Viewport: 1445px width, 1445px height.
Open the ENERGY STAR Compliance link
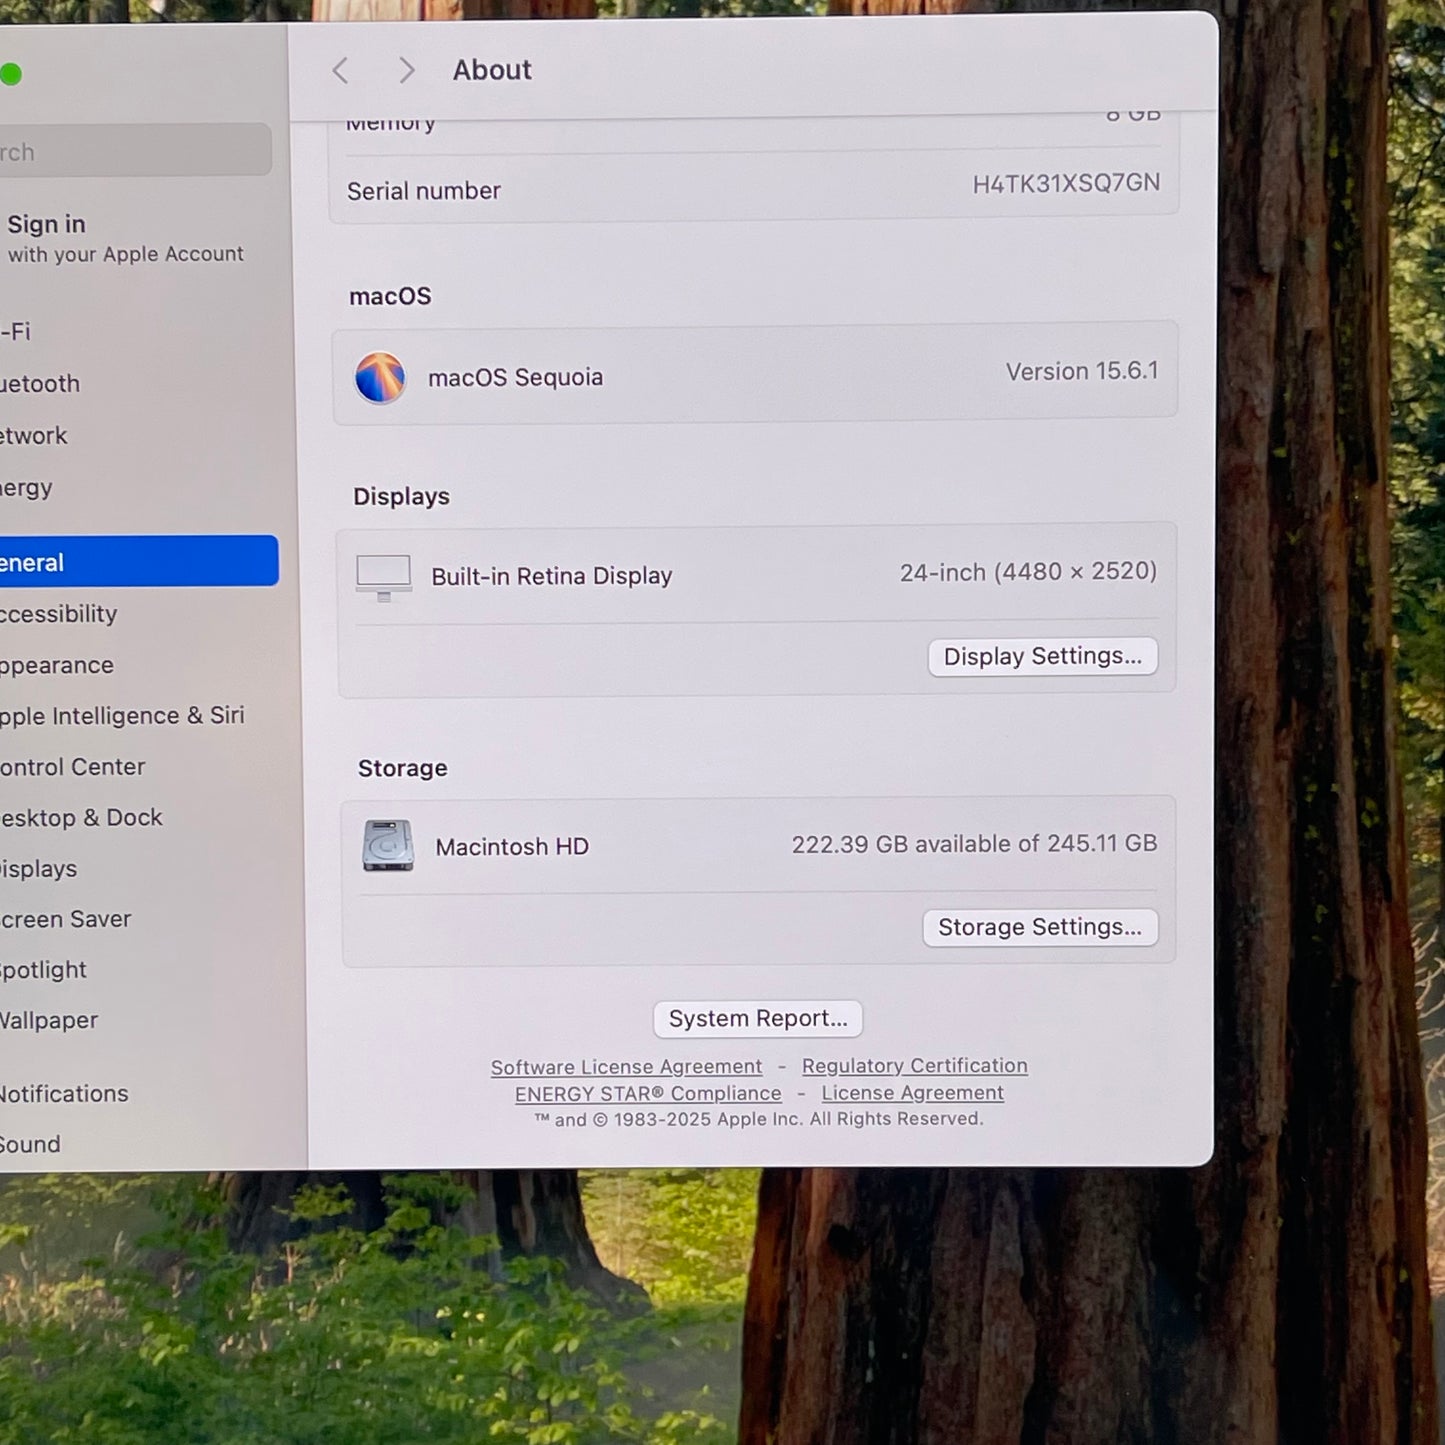pos(648,1094)
